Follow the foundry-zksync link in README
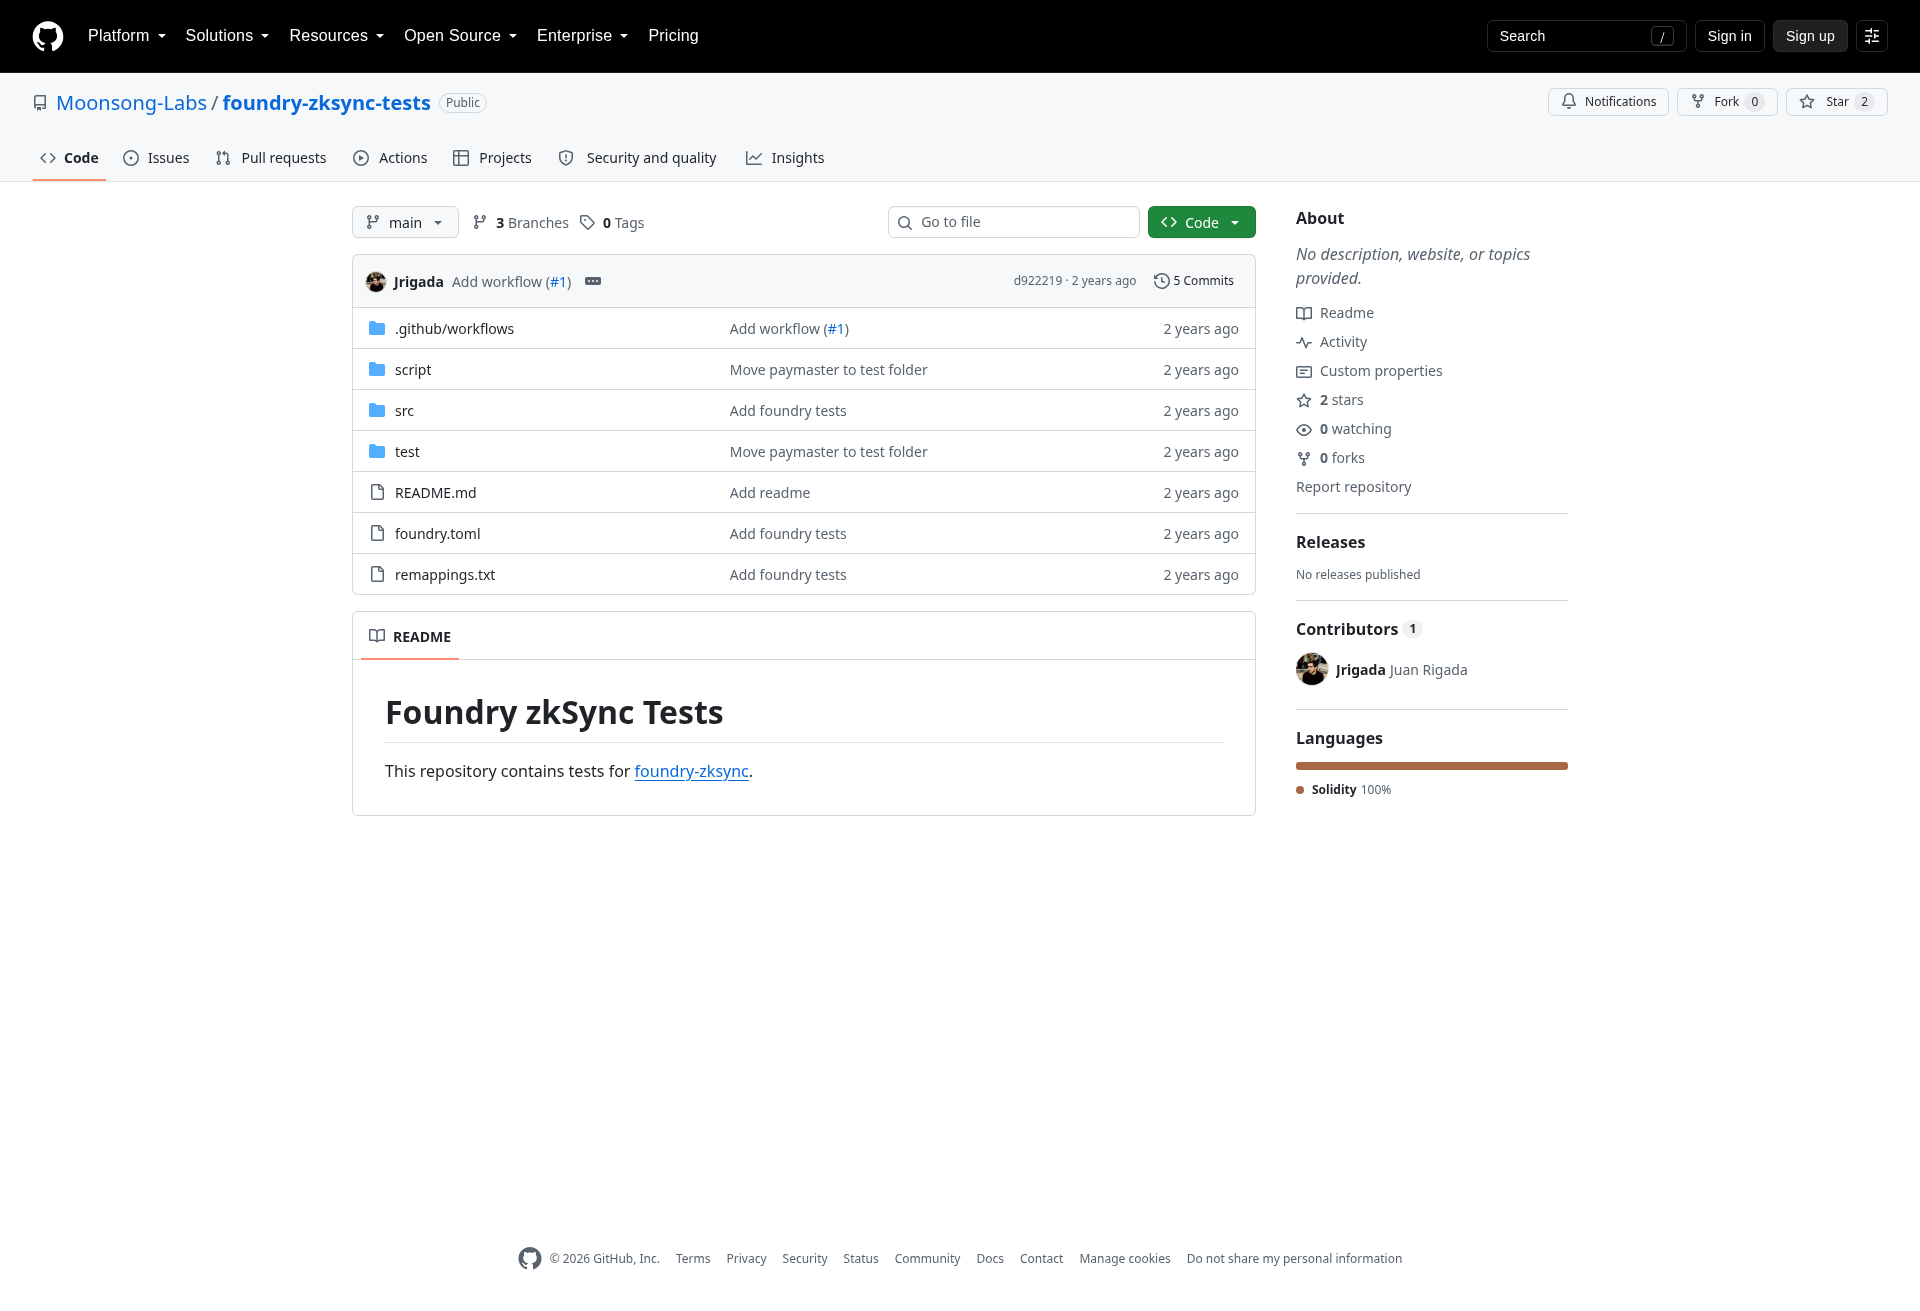The image size is (1920, 1311). point(691,772)
